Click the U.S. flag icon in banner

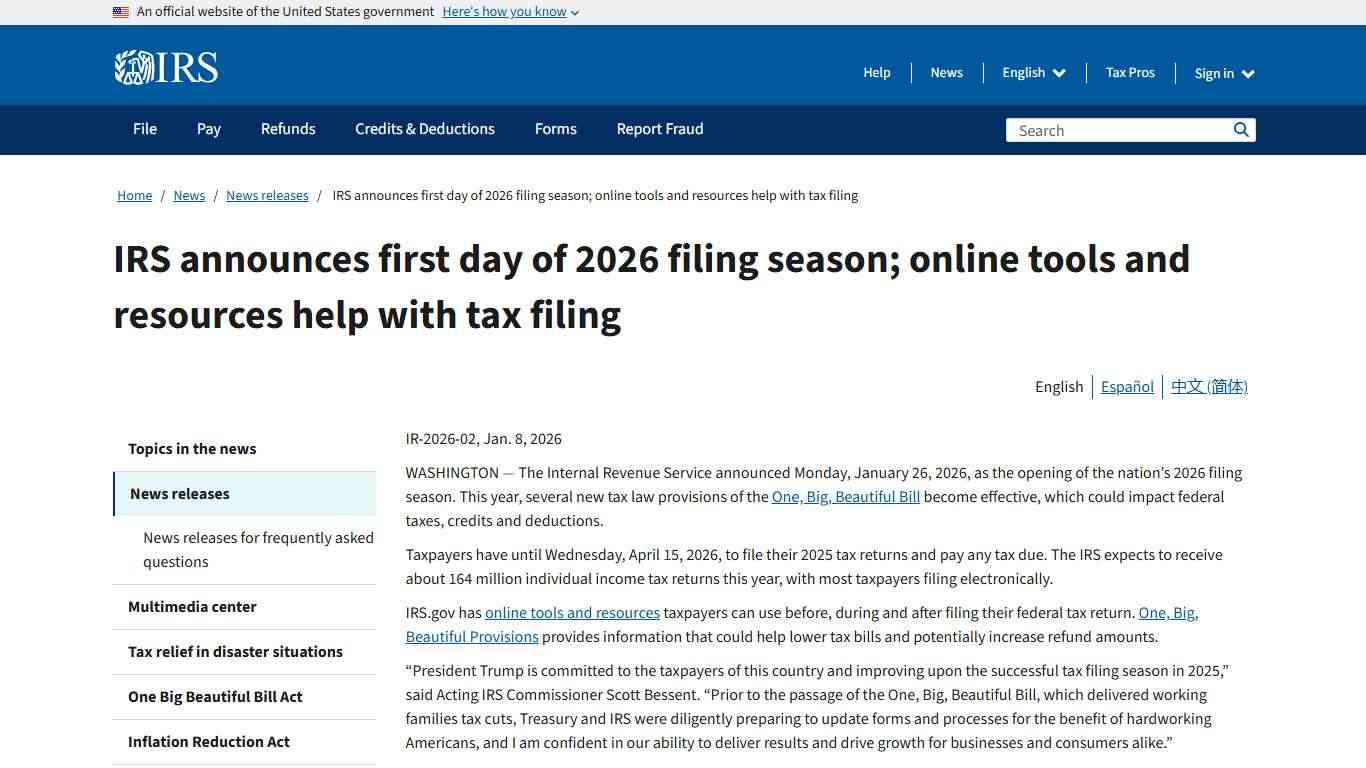click(120, 11)
